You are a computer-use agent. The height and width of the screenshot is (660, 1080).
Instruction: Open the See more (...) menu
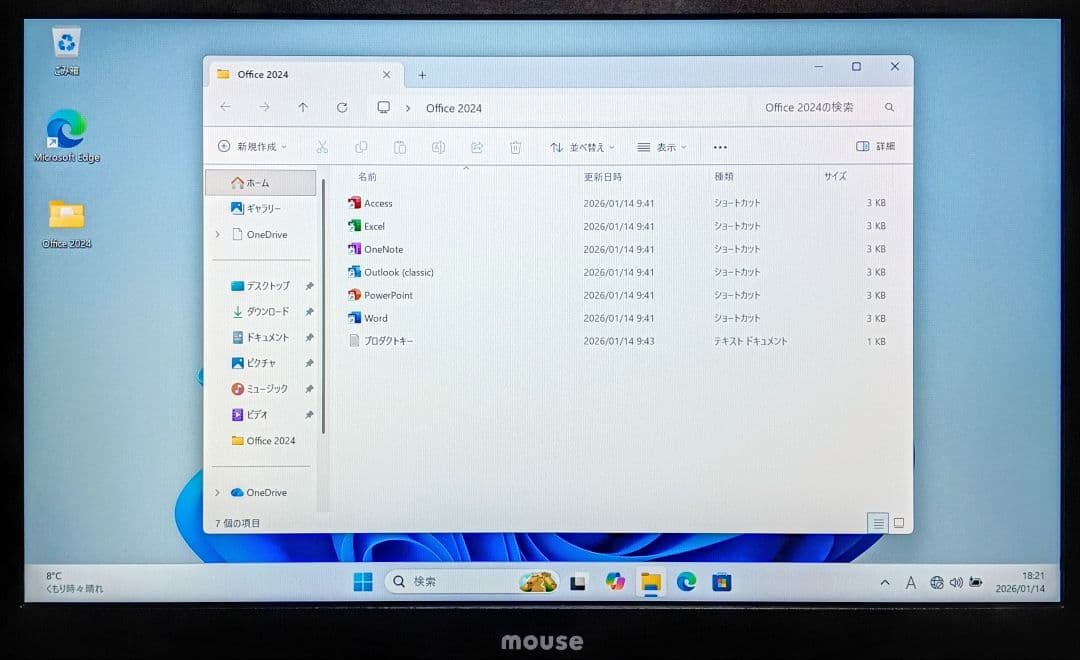coord(719,147)
